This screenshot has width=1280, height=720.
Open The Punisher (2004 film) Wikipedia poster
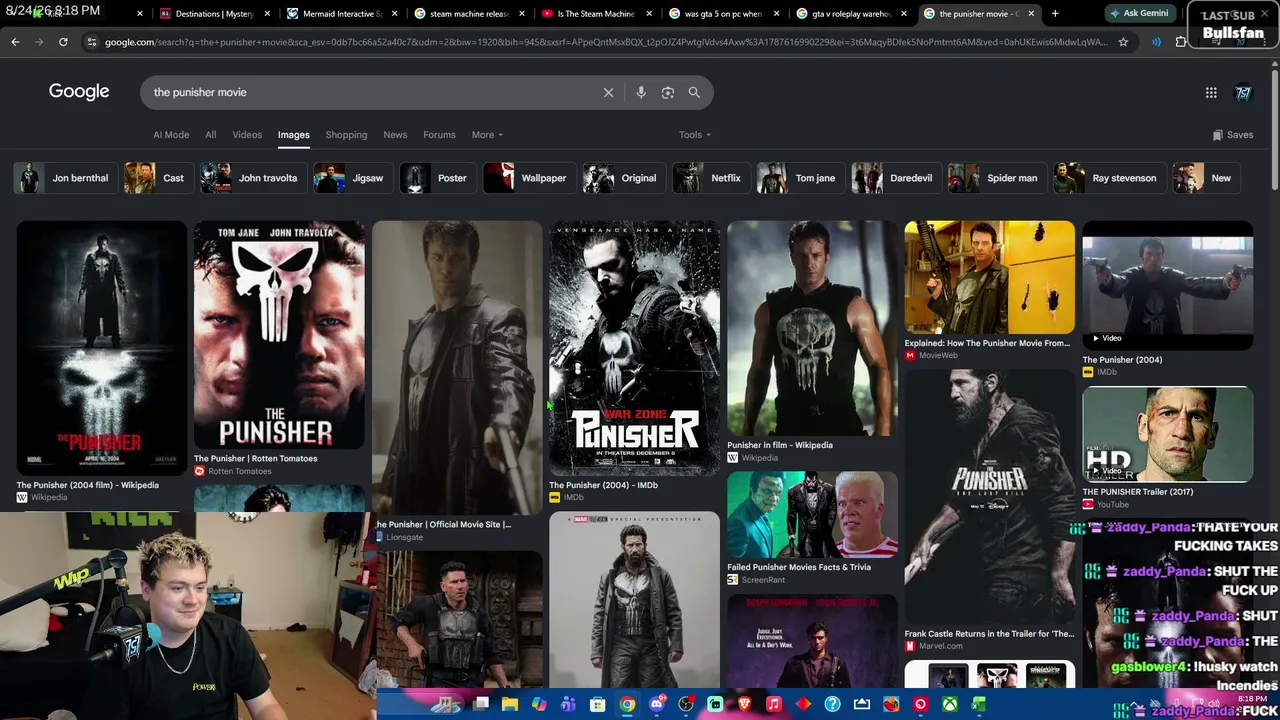tap(101, 348)
